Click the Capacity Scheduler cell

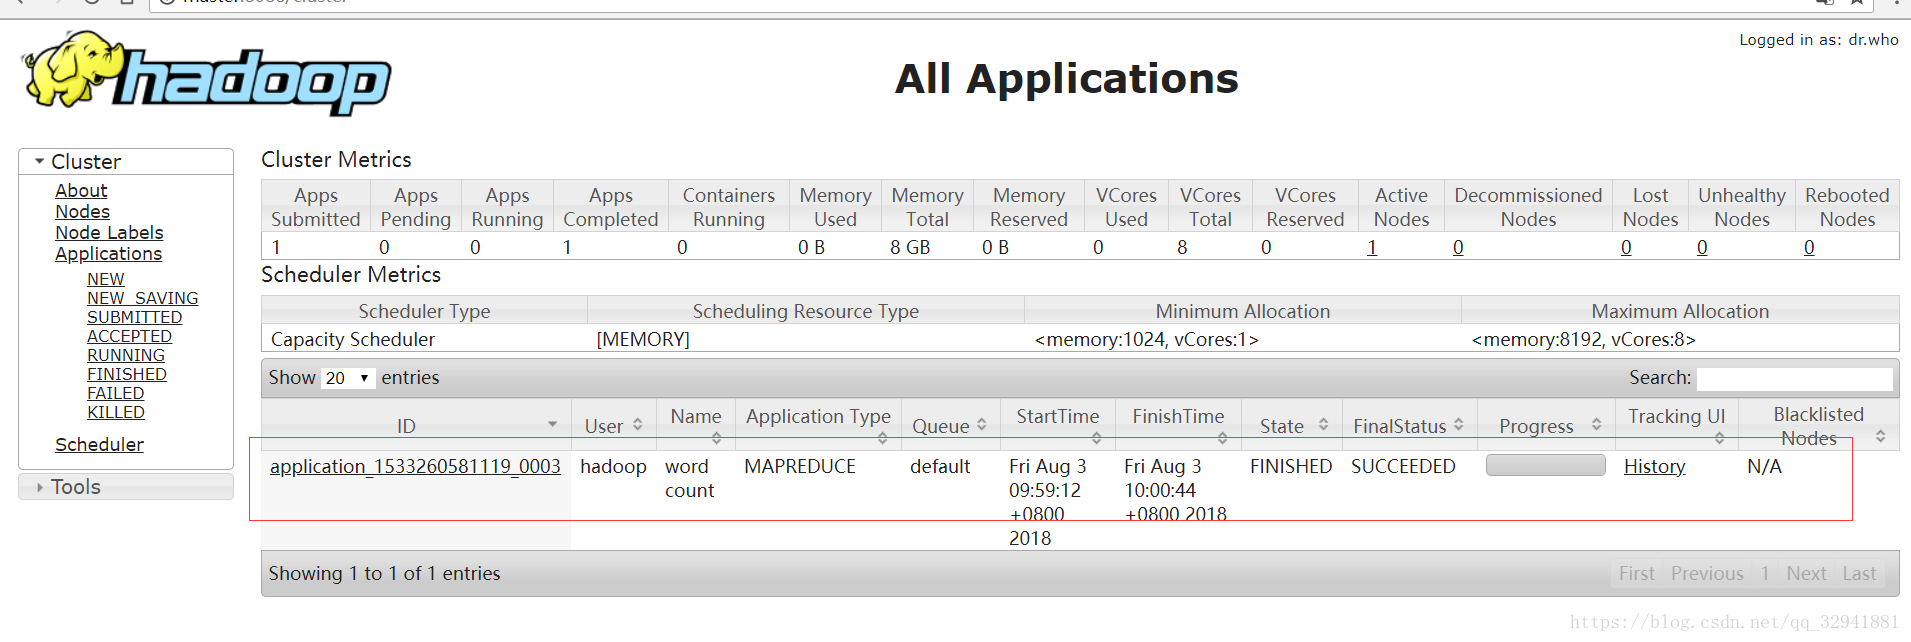(x=353, y=339)
